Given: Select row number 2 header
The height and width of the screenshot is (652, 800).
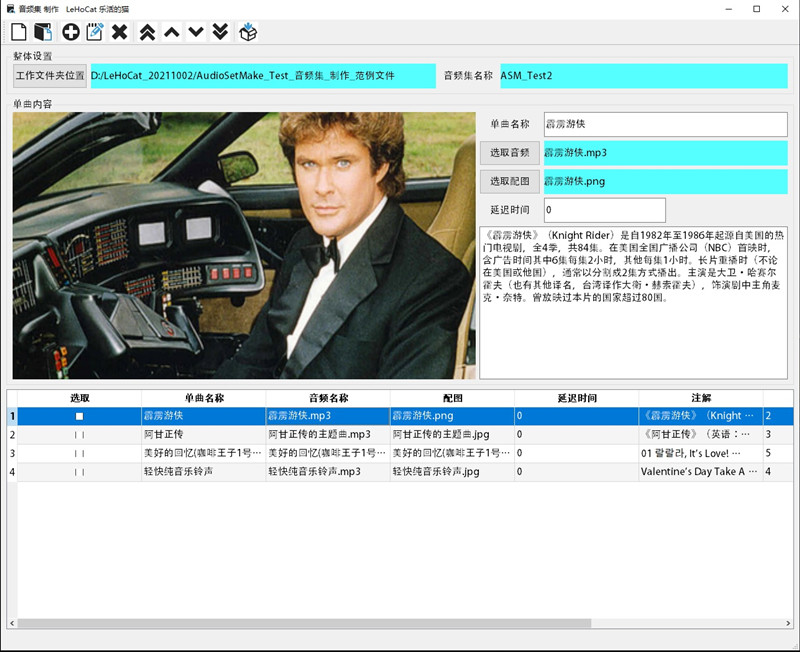Looking at the screenshot, I should pyautogui.click(x=12, y=435).
